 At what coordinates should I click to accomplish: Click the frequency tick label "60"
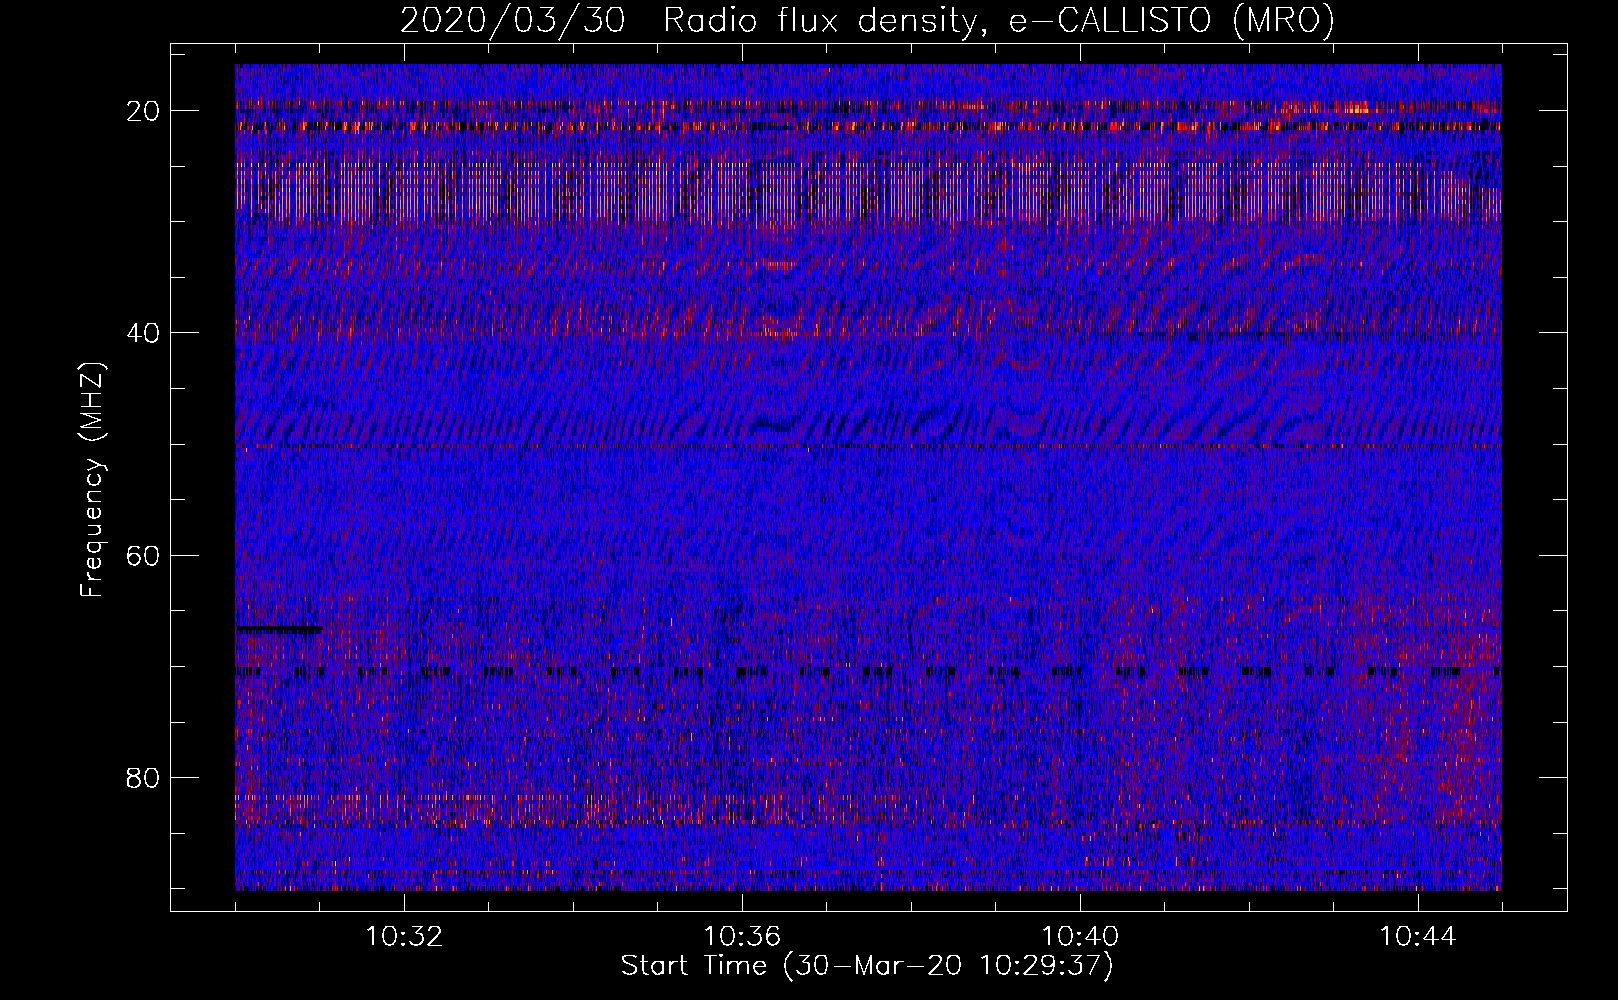[143, 554]
